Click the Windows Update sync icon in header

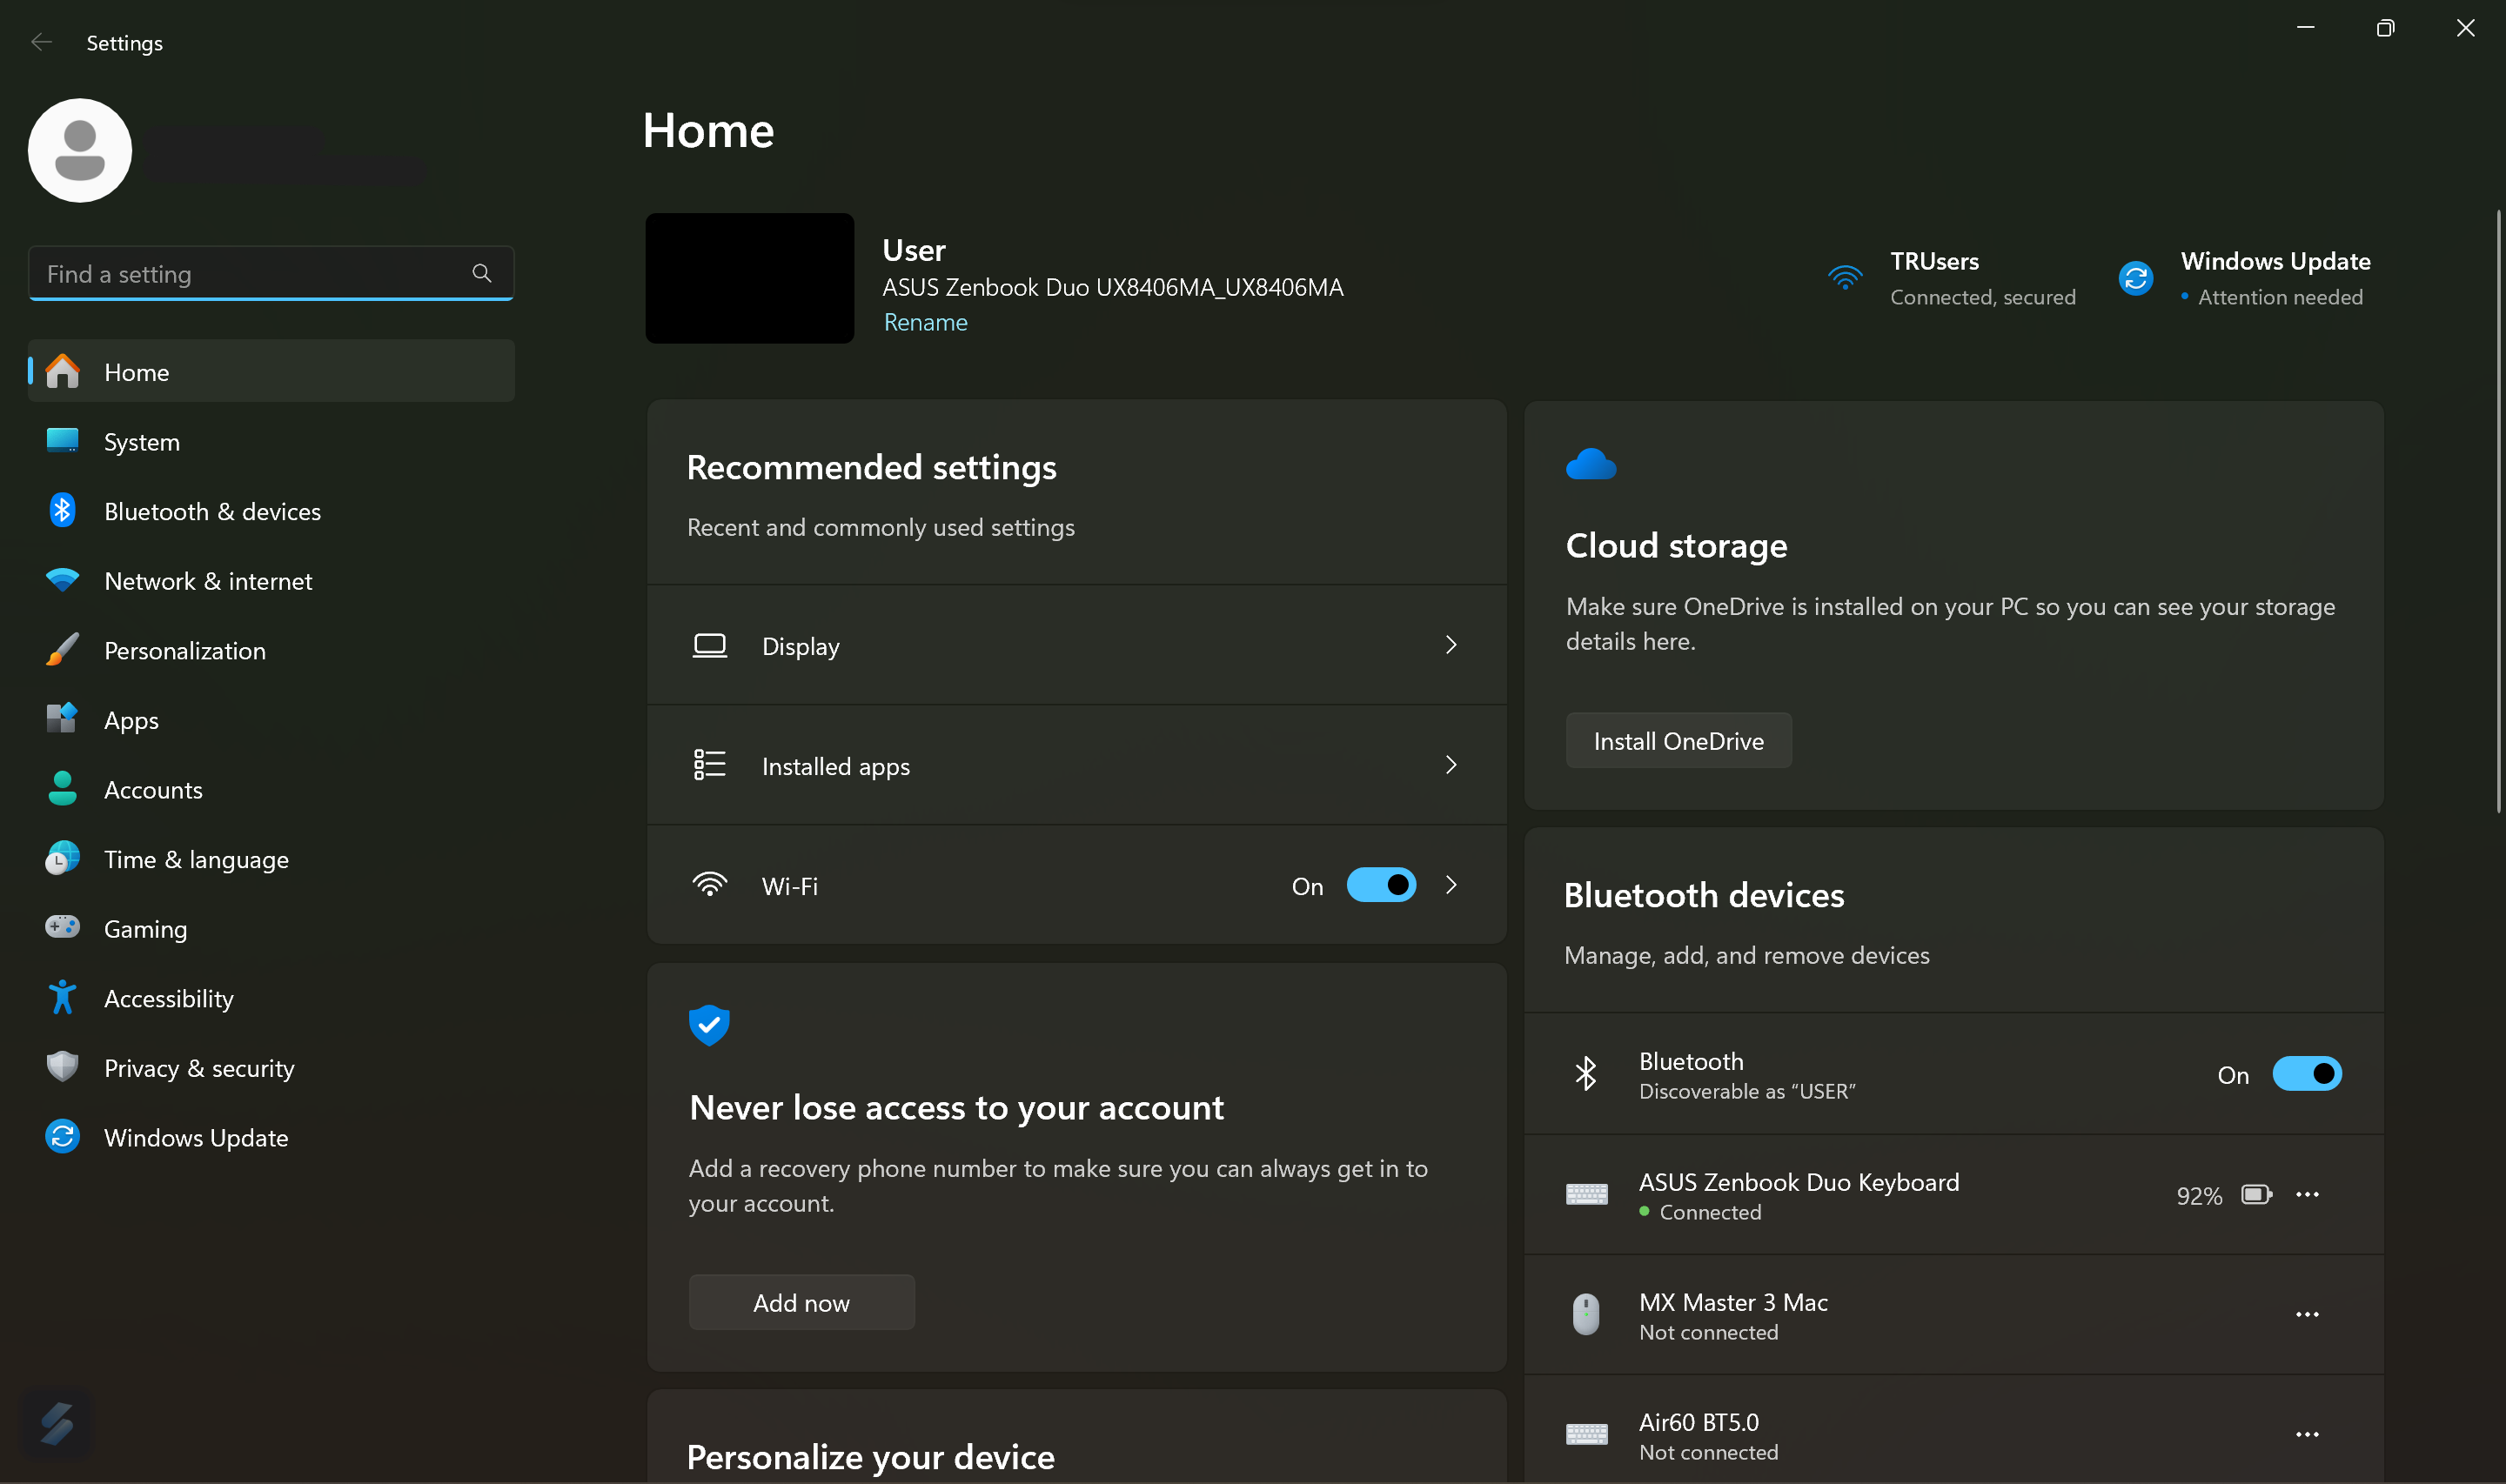pyautogui.click(x=2136, y=278)
